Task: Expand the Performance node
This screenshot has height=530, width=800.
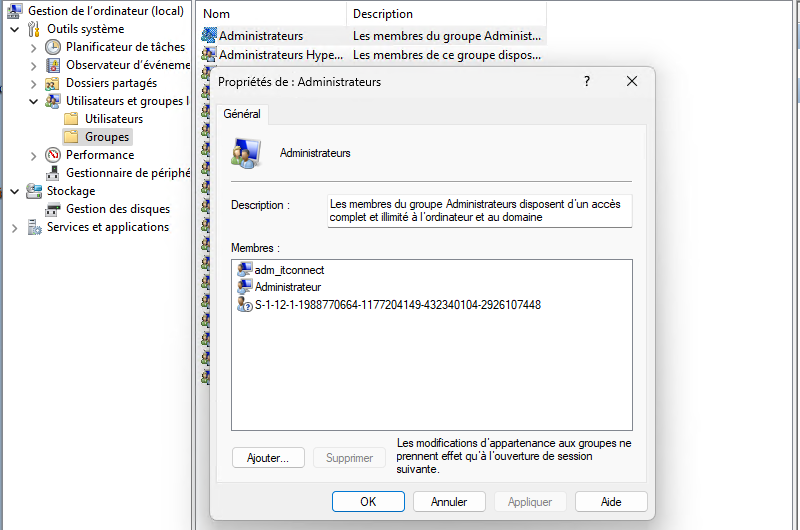Action: [34, 156]
